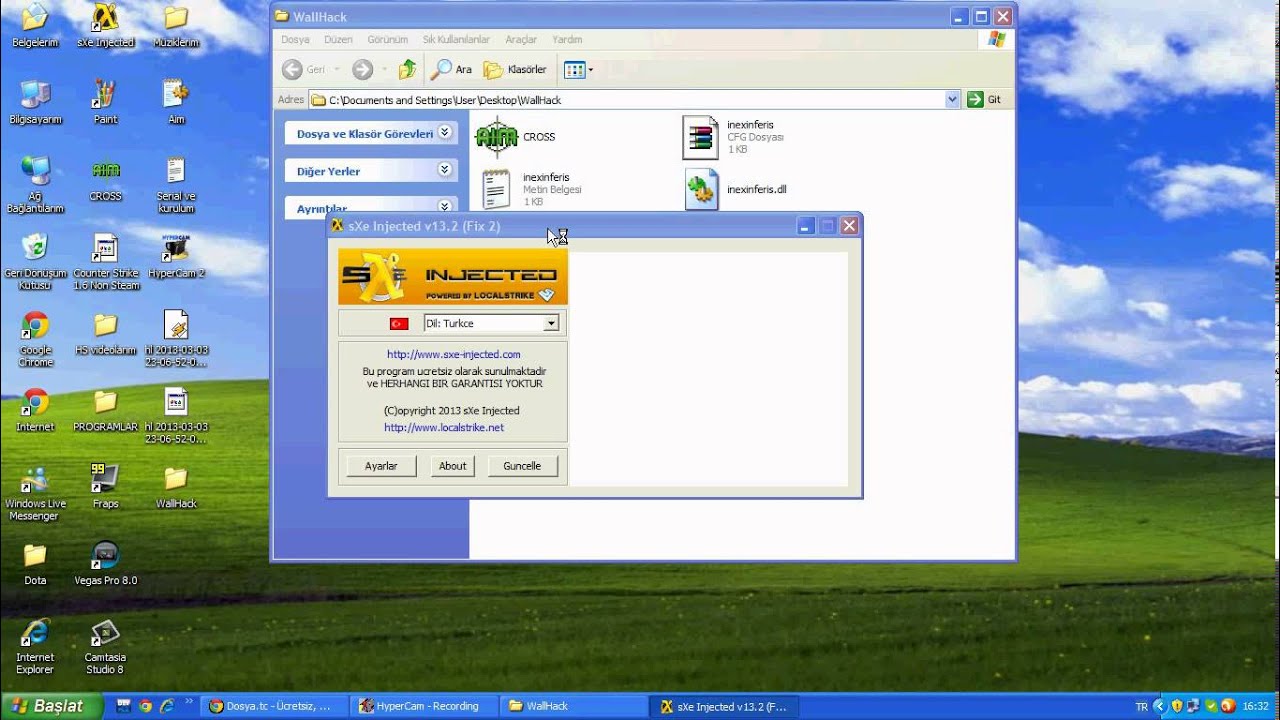Image resolution: width=1280 pixels, height=720 pixels.
Task: Click the WallHack taskbar button
Action: [574, 706]
